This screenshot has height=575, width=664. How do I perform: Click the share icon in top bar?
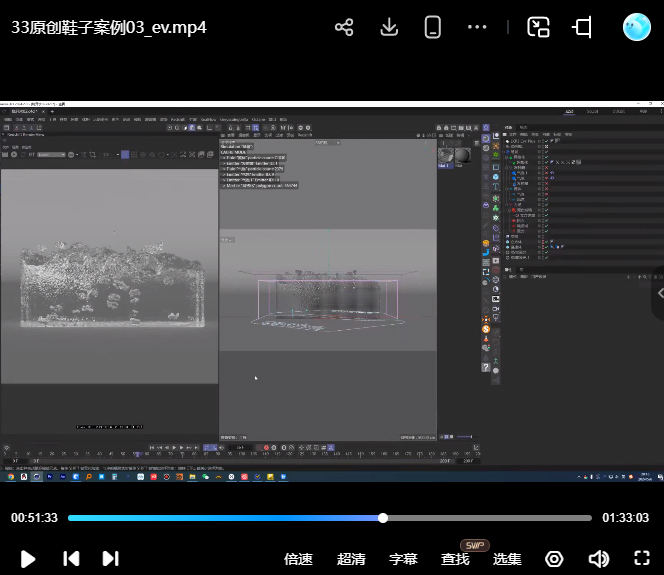[344, 27]
